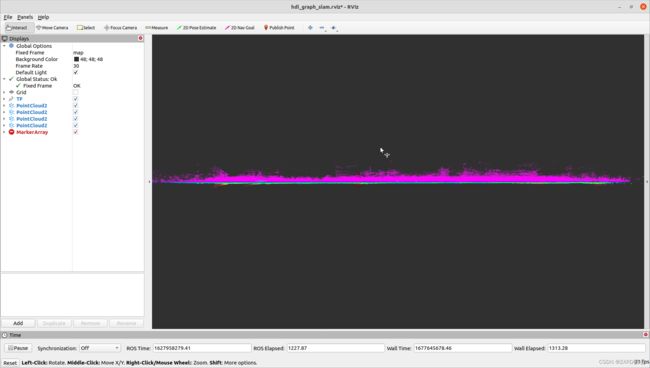Click the red MarkerArray error icon
Image resolution: width=650 pixels, height=368 pixels.
[x=12, y=132]
